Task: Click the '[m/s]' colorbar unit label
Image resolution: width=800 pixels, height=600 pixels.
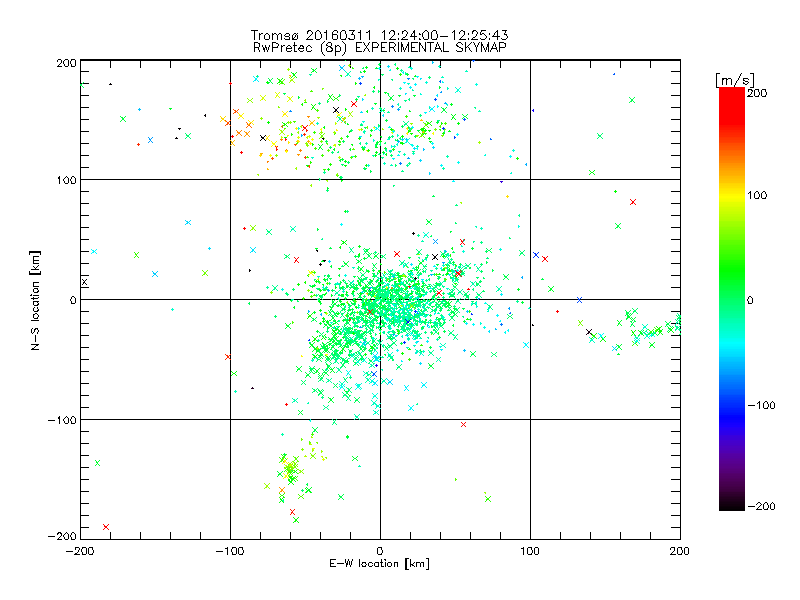Action: click(x=734, y=80)
